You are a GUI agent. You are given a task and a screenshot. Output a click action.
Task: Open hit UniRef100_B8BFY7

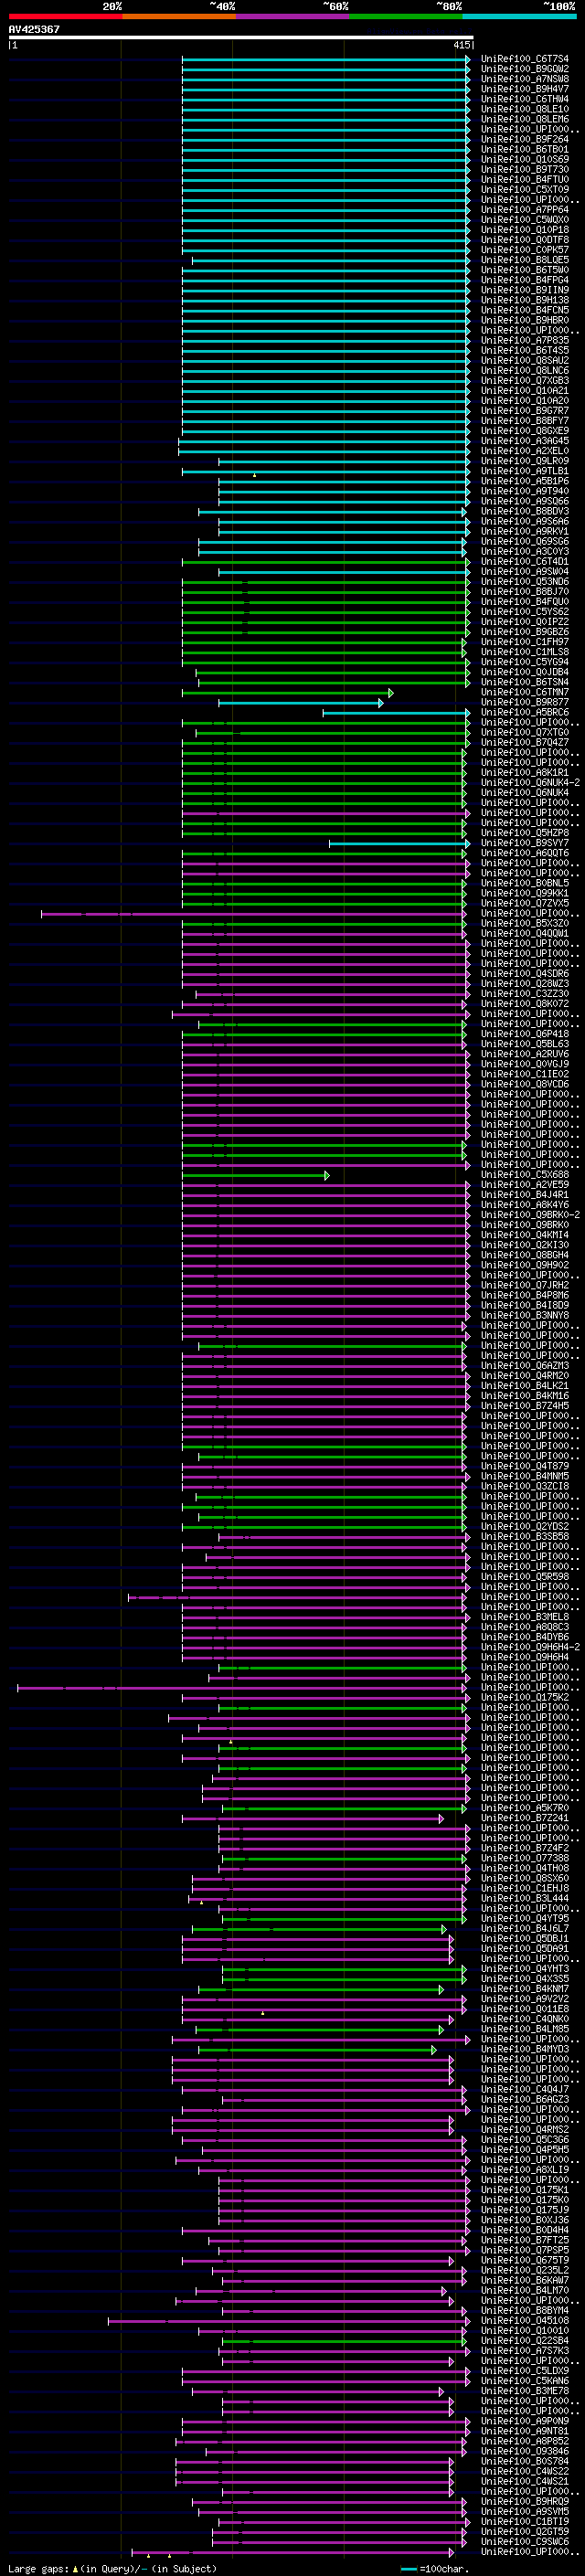(525, 421)
